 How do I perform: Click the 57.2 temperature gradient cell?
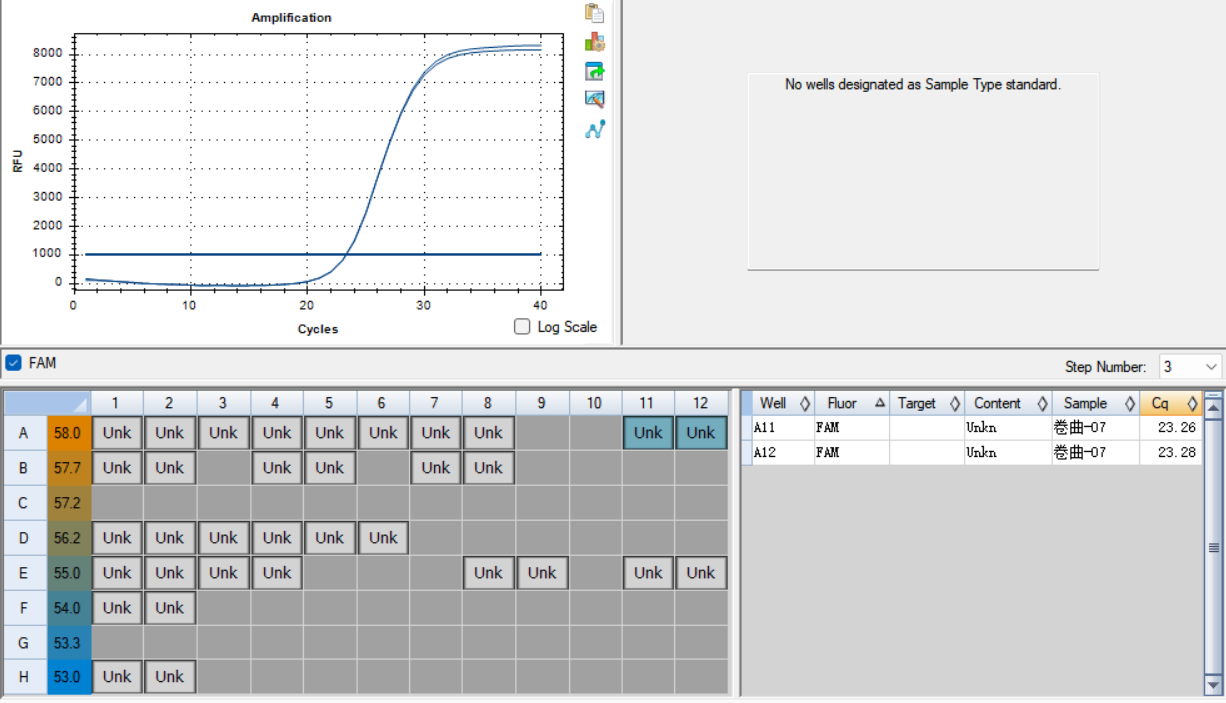pos(68,503)
